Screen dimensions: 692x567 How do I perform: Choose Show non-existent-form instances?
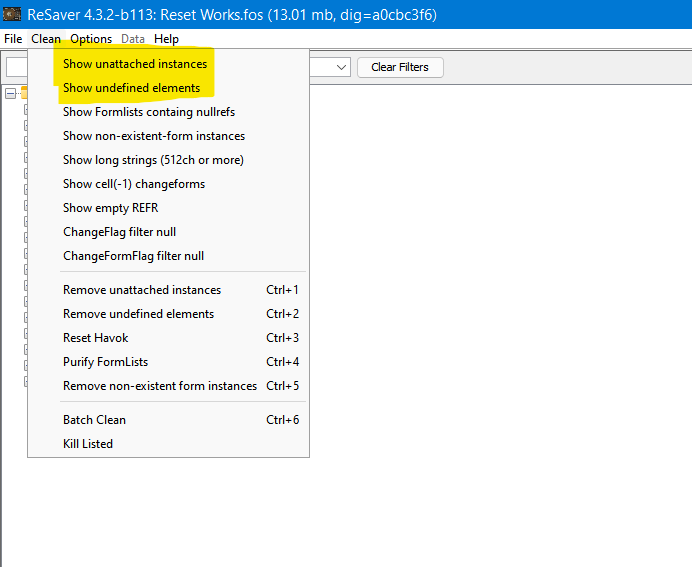(x=153, y=136)
